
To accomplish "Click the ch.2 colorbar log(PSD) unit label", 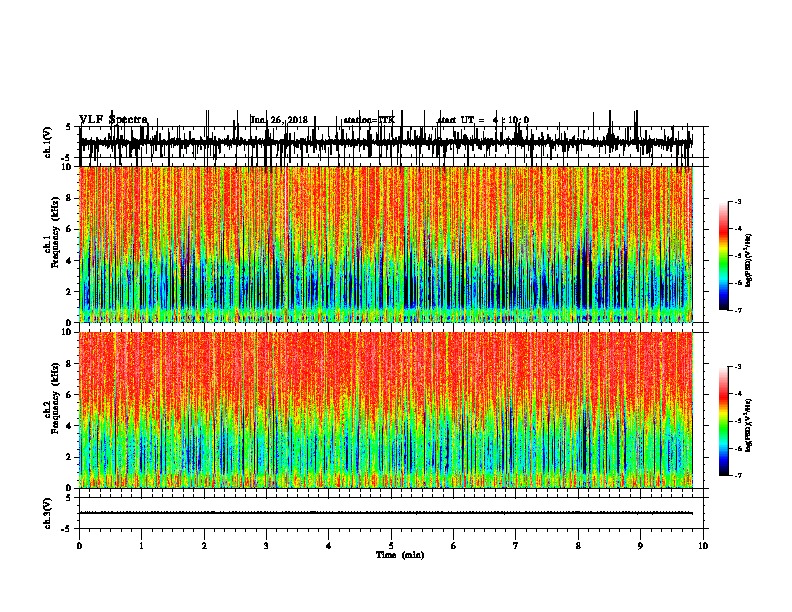I will point(748,425).
